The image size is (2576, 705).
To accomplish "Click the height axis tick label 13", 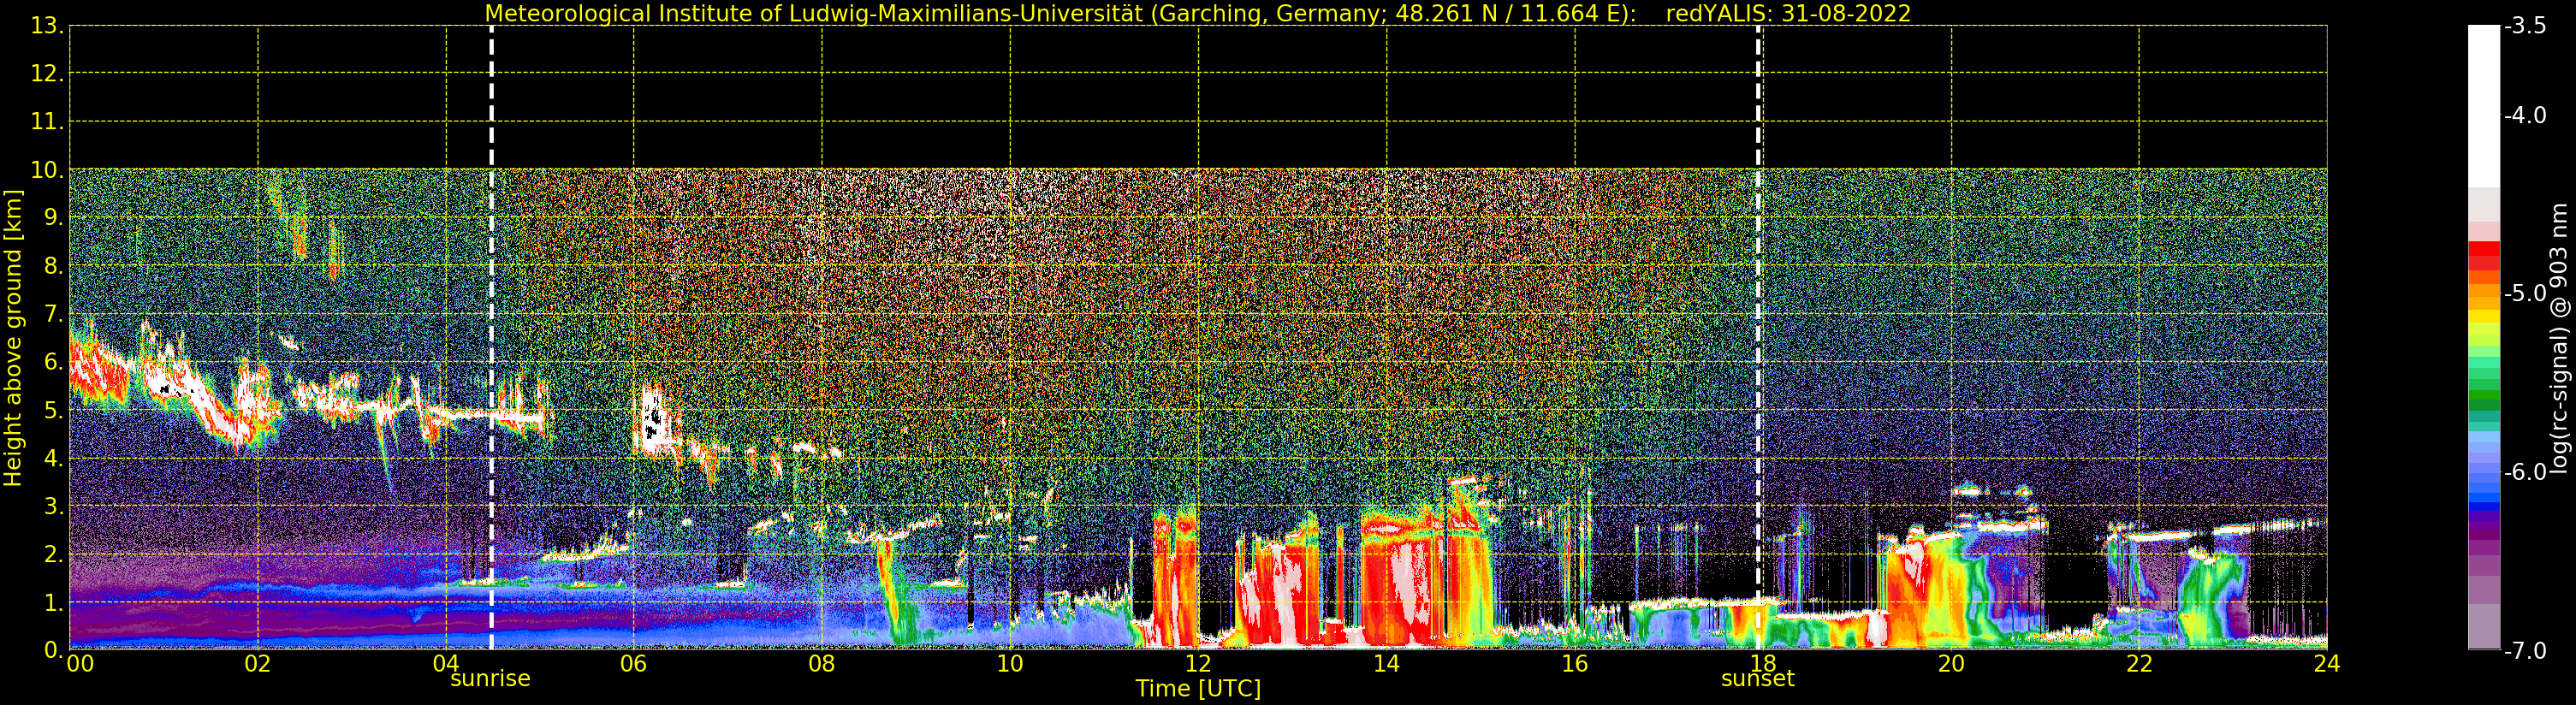I will pos(47,26).
